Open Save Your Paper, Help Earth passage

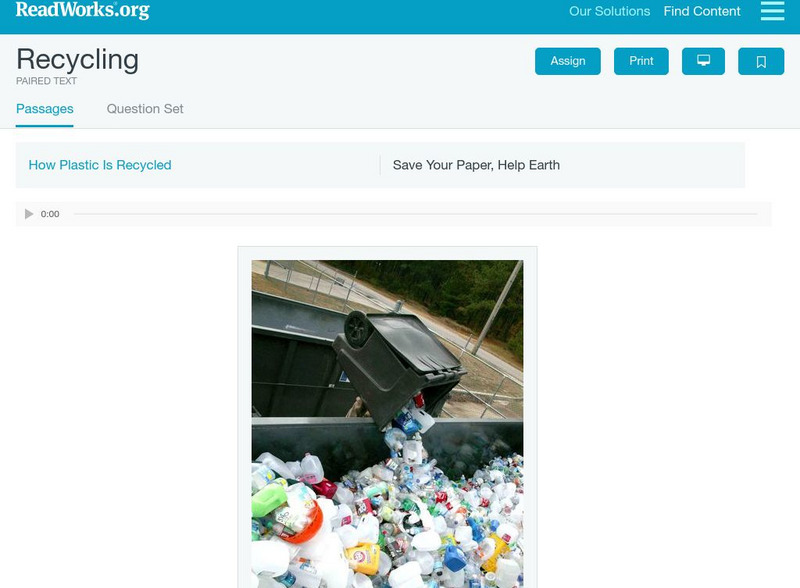[x=476, y=165]
